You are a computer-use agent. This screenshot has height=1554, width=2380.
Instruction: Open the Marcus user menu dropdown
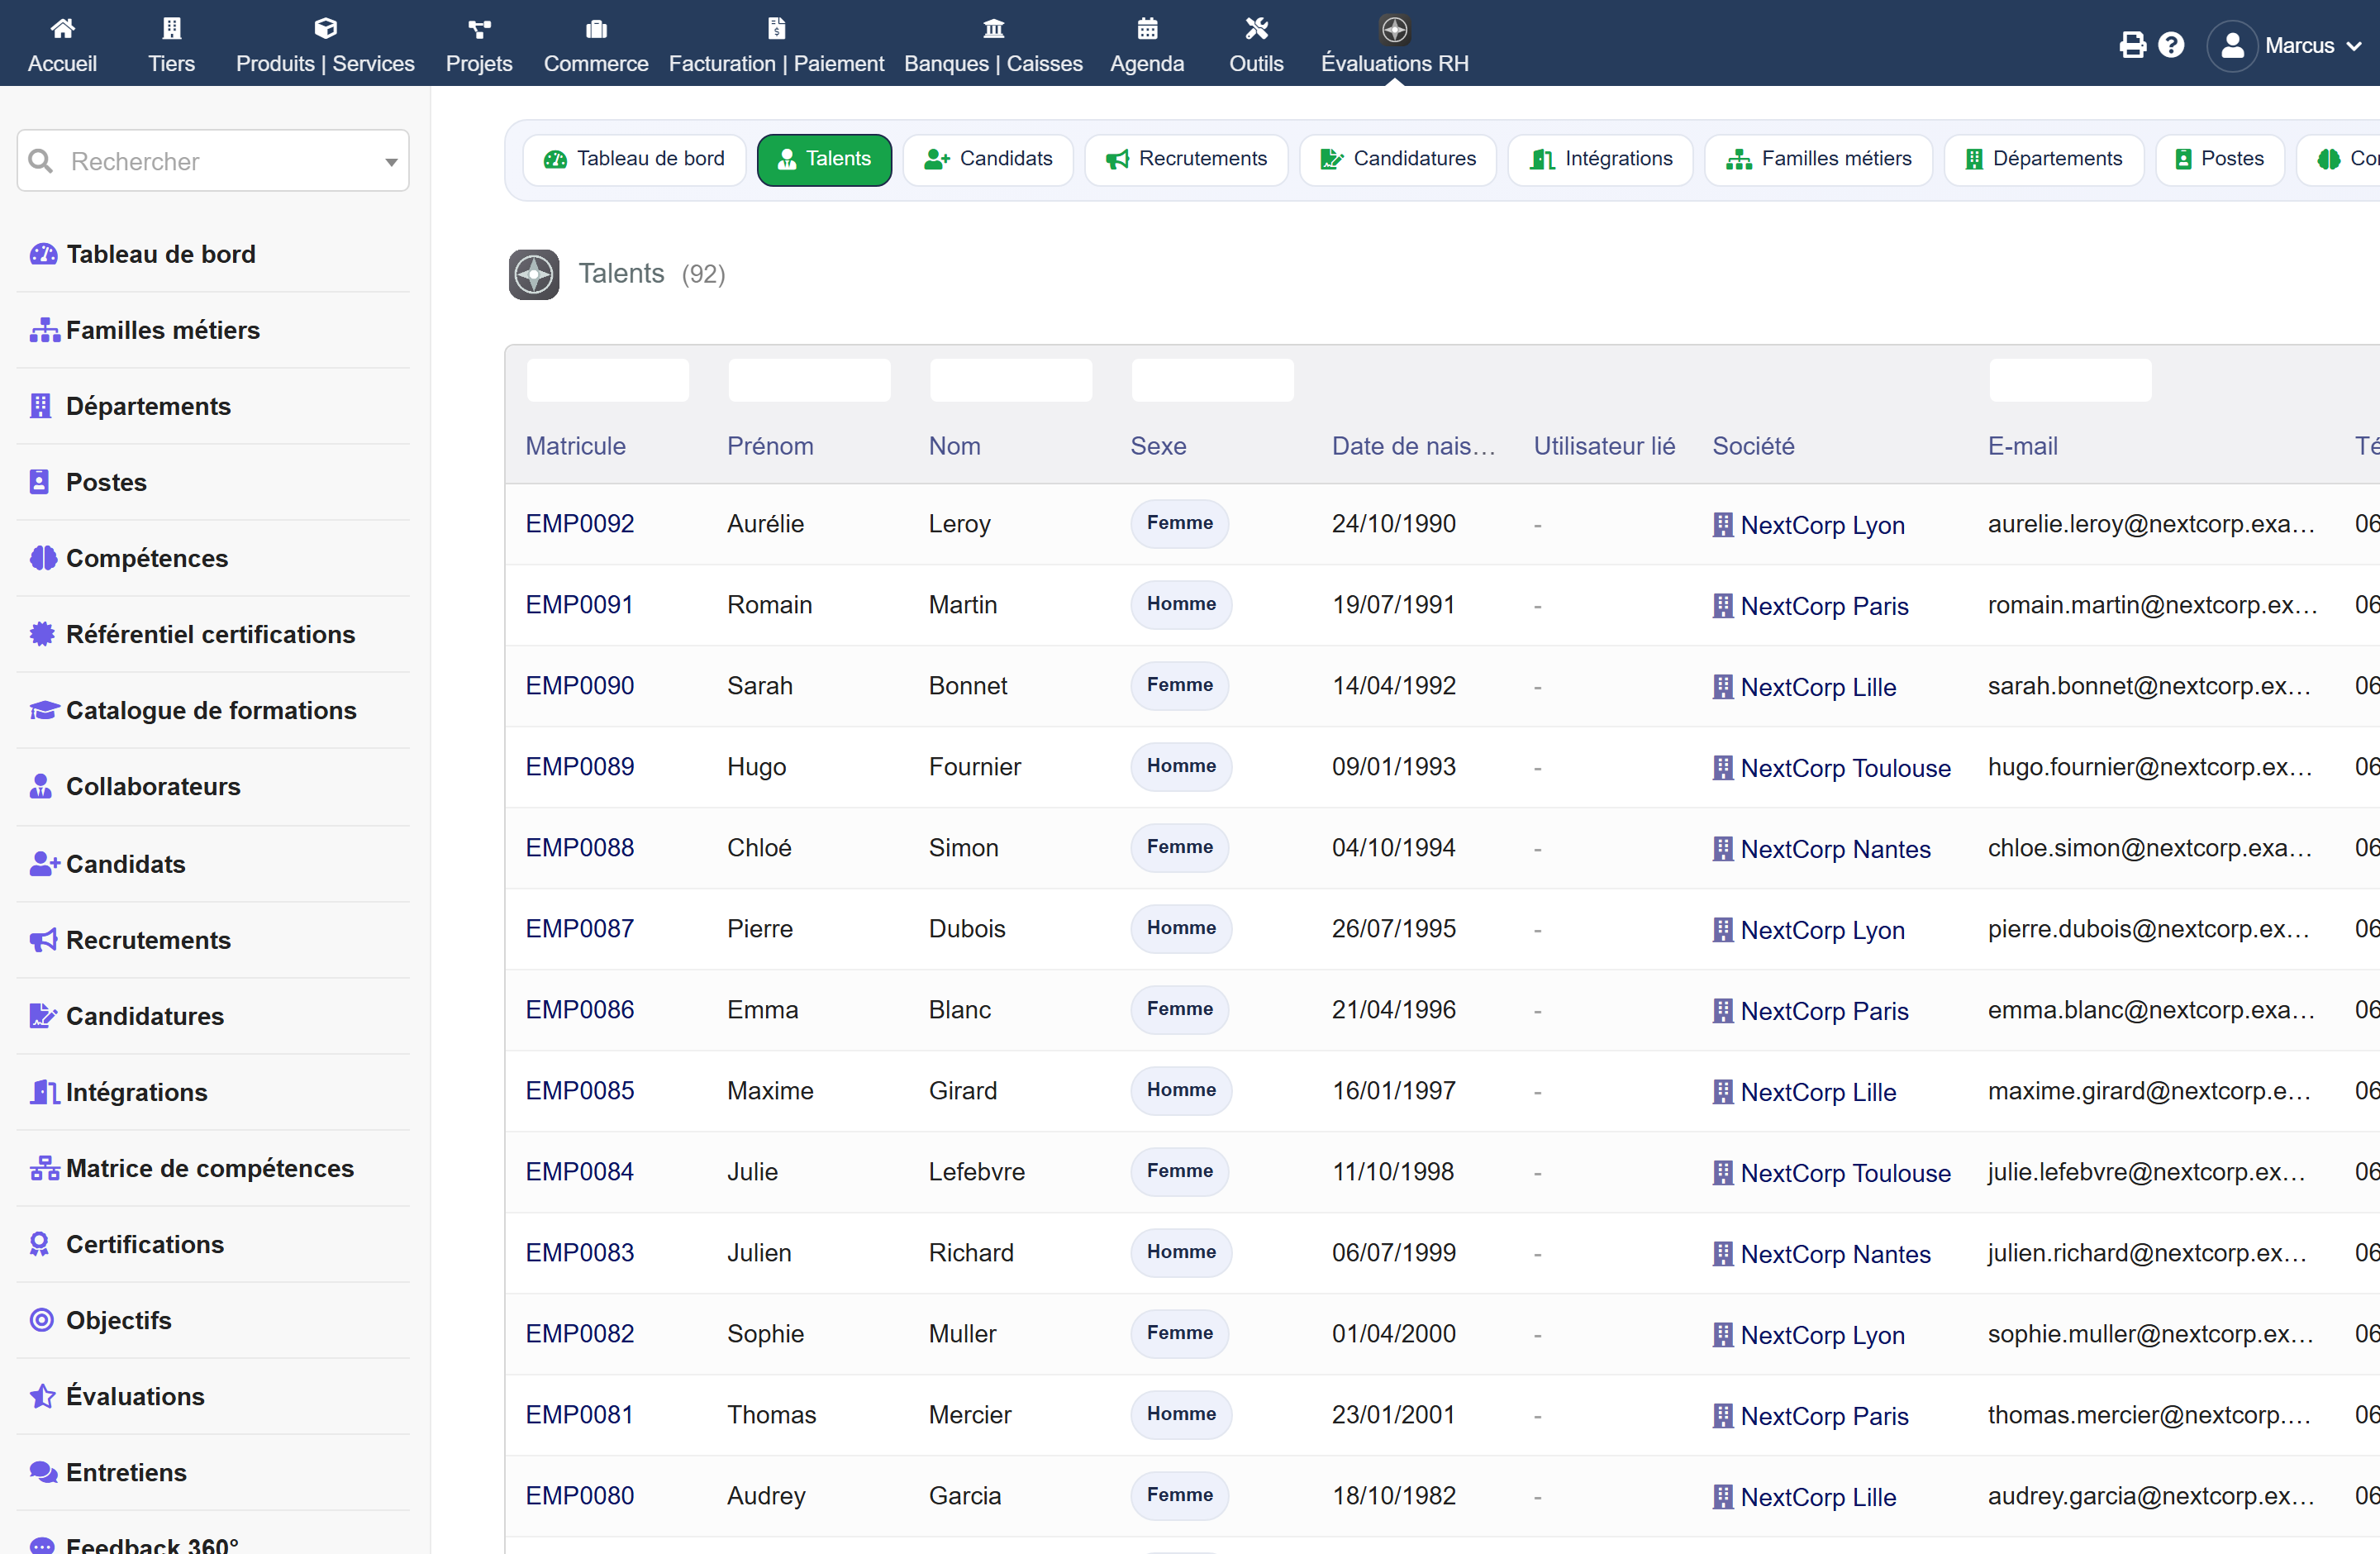(x=2285, y=45)
